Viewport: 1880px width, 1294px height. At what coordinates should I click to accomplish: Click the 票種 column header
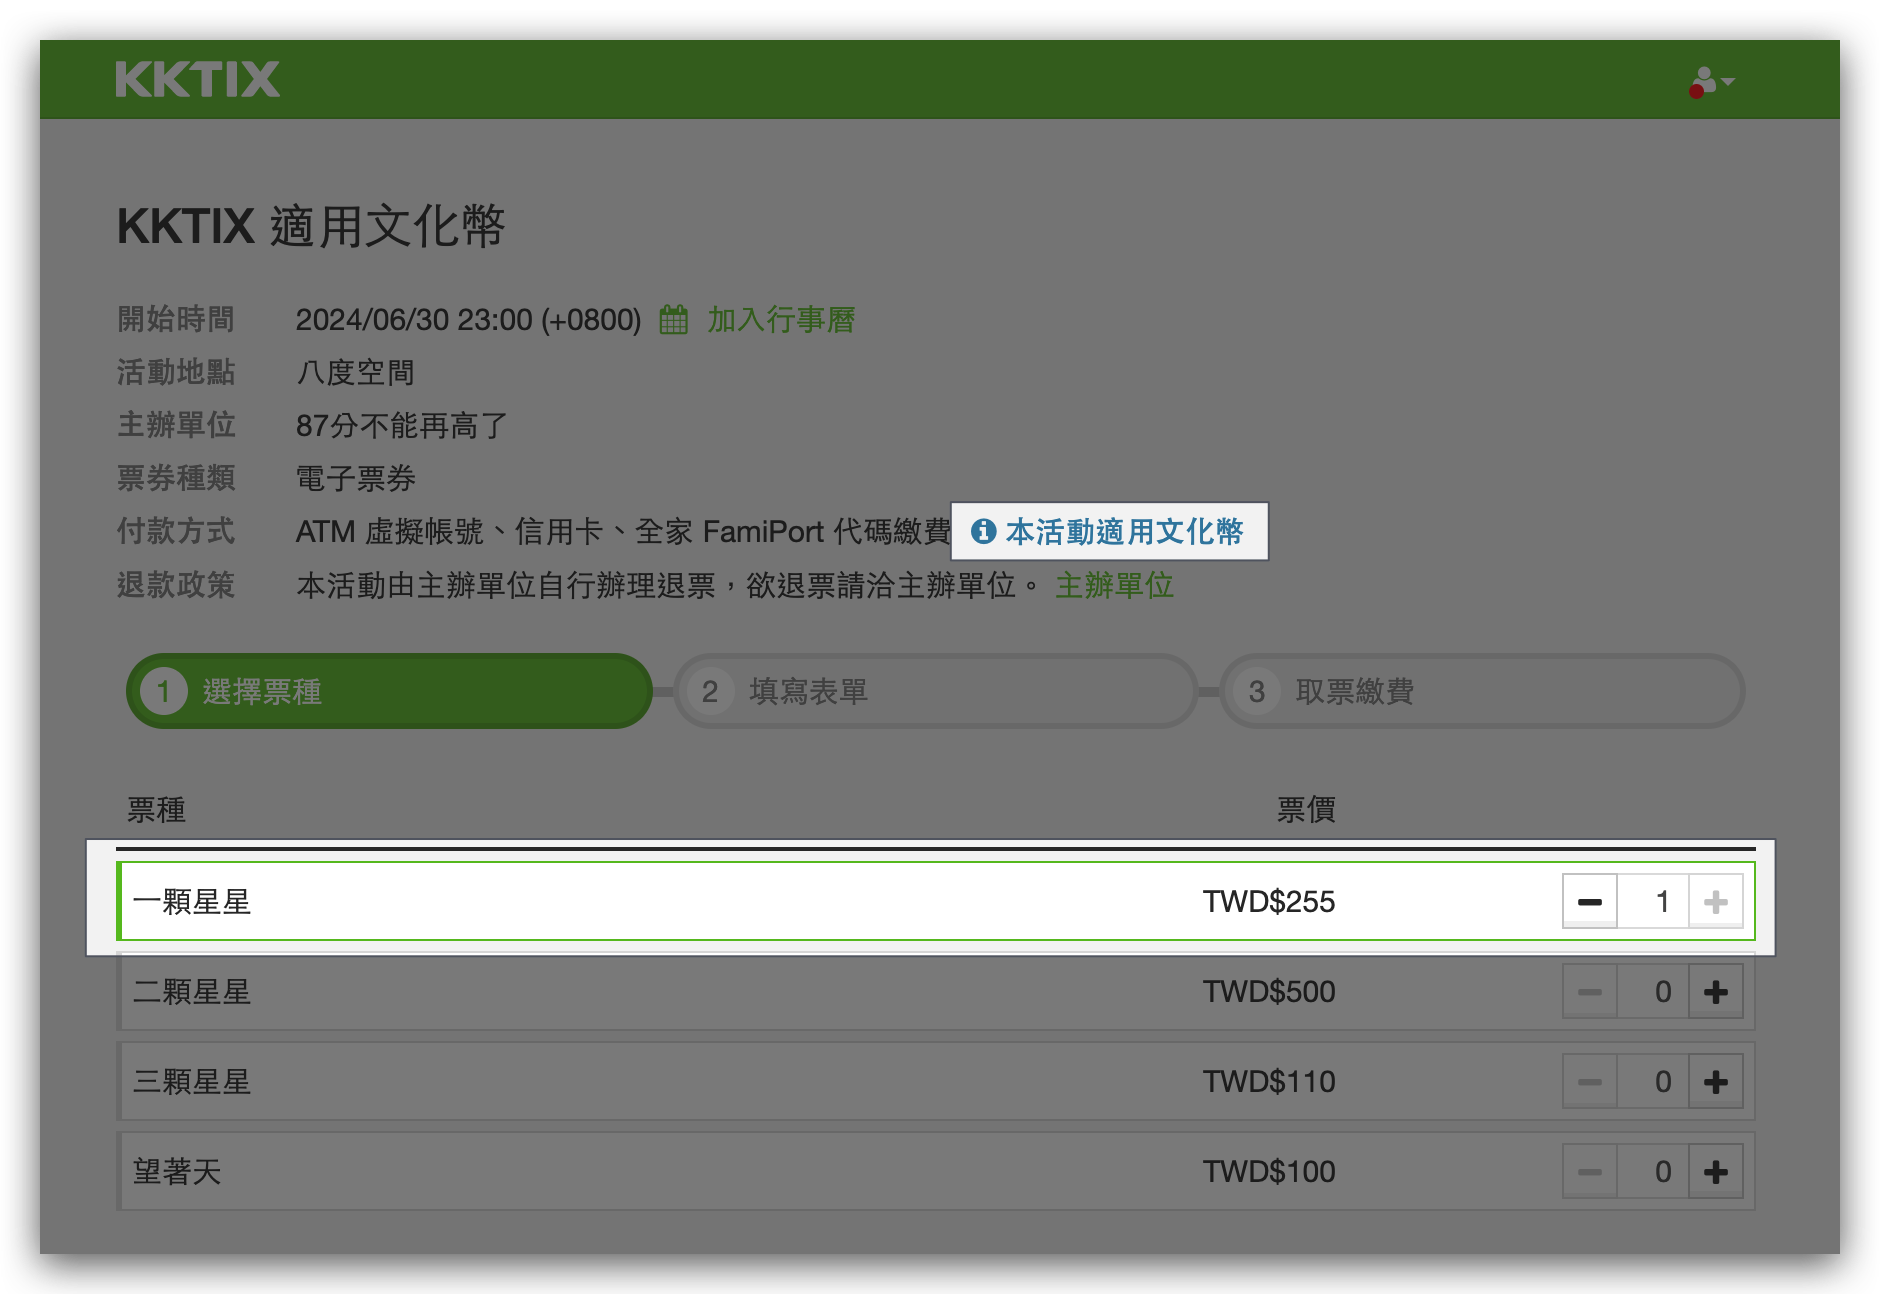tap(156, 809)
